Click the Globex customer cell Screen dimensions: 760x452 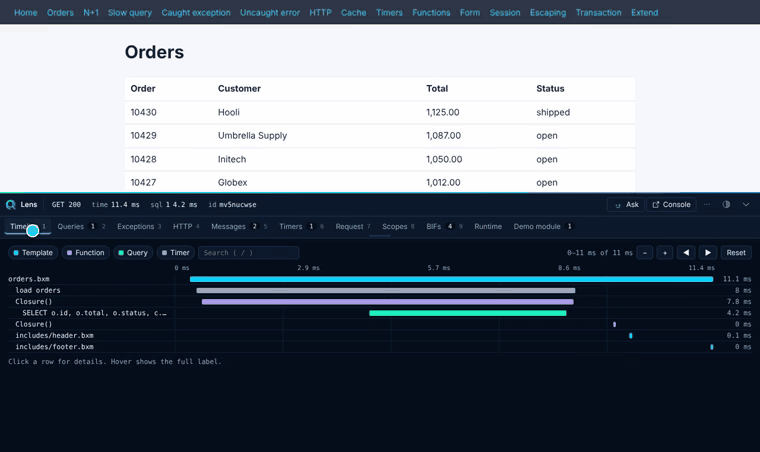pos(233,183)
